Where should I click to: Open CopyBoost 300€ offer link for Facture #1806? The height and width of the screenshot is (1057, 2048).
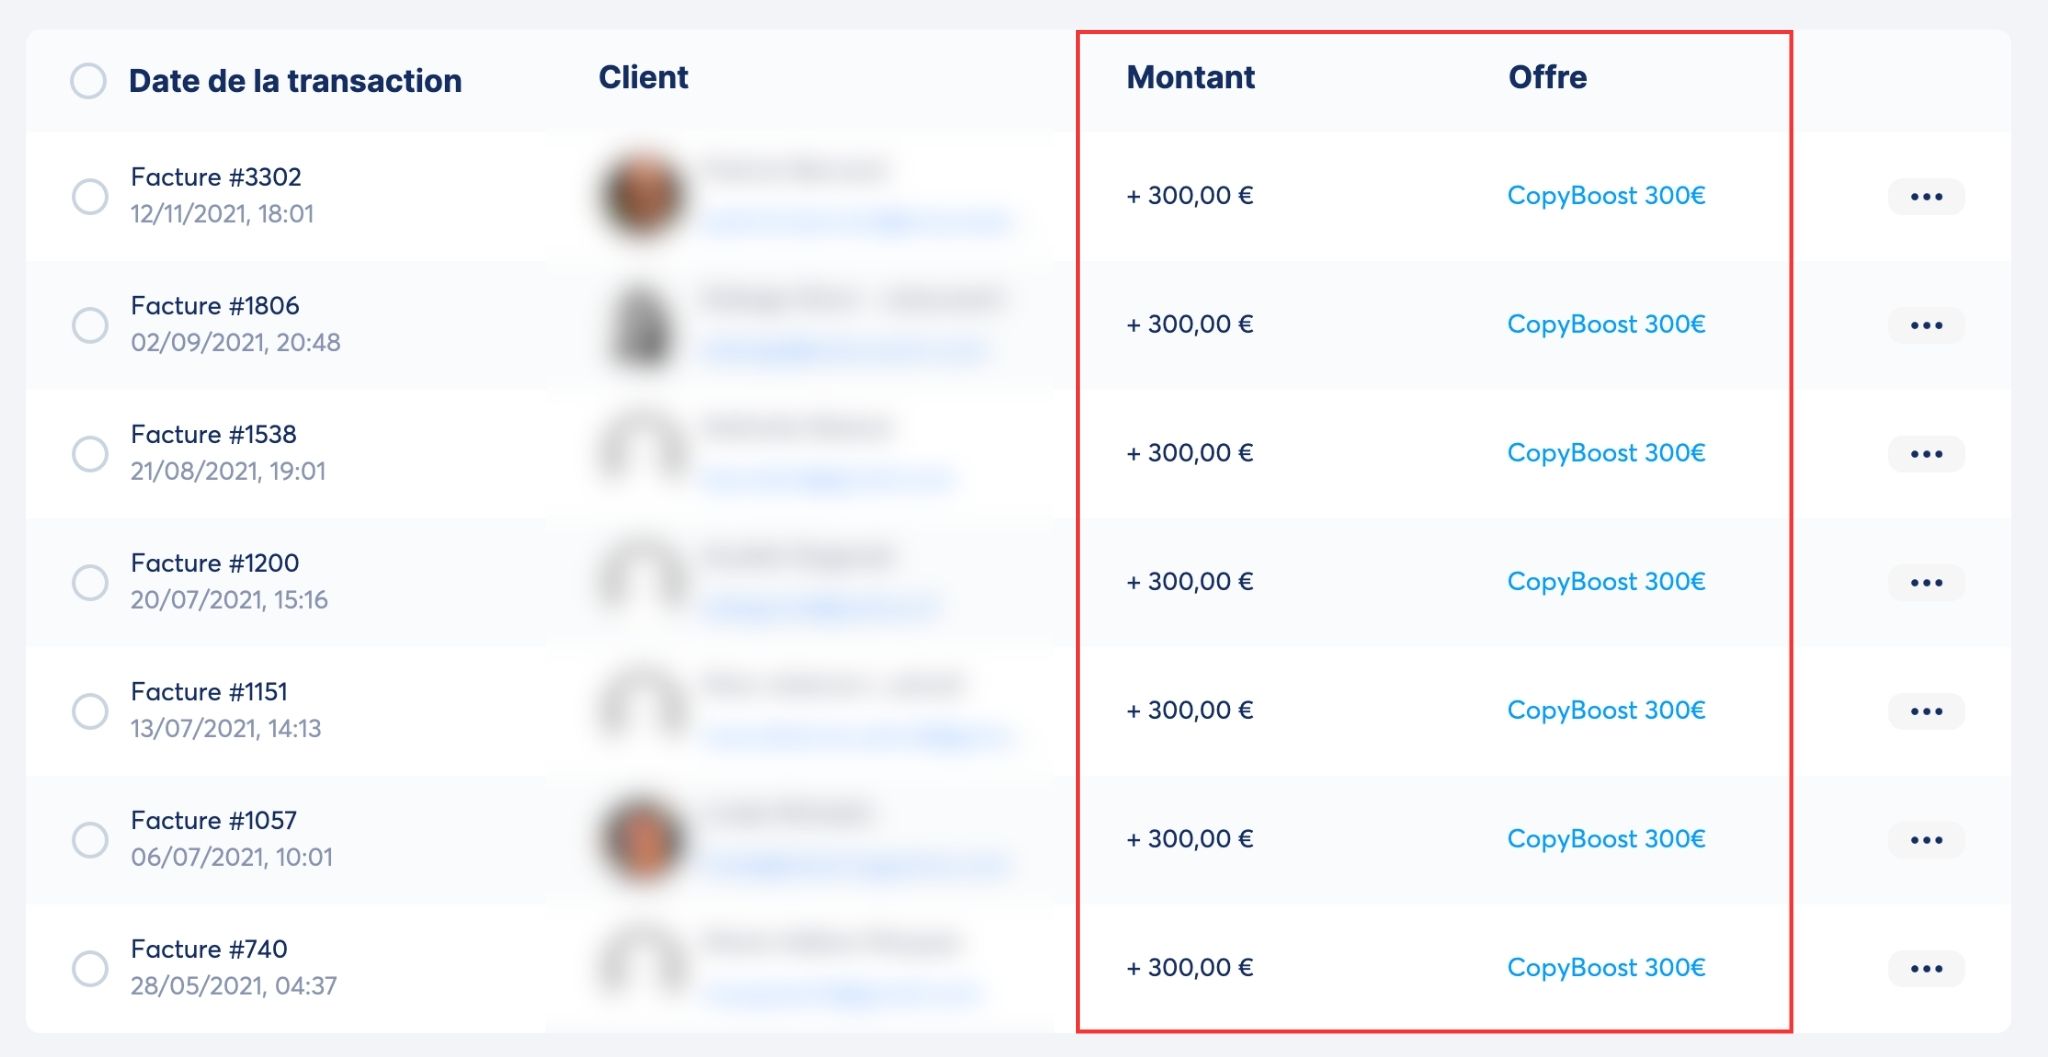coord(1606,324)
